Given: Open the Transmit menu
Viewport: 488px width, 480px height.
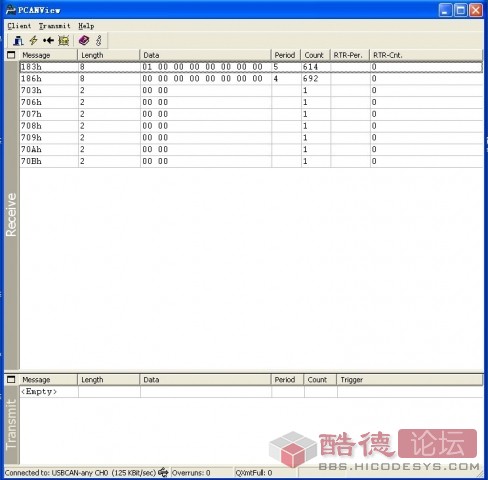Looking at the screenshot, I should point(55,26).
